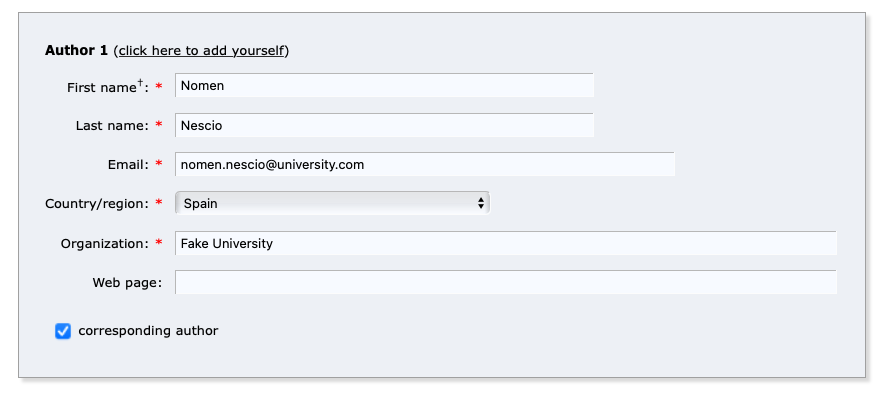Select the Organization field with Fake University
The height and width of the screenshot is (397, 881).
coord(506,243)
